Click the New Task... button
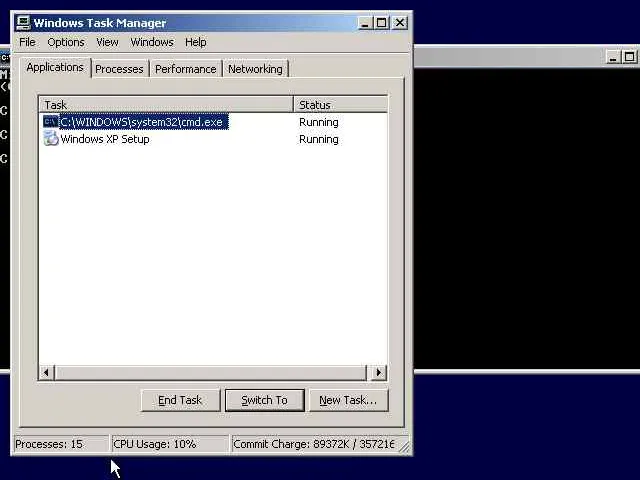The image size is (640, 480). pos(348,400)
